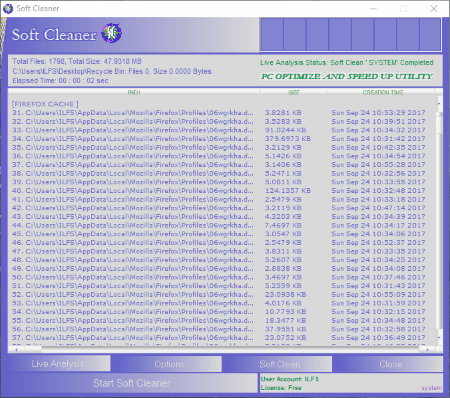Image resolution: width=450 pixels, height=398 pixels.
Task: Click creation time Sun Sep 24 10:53:29 2017
Action: point(378,113)
